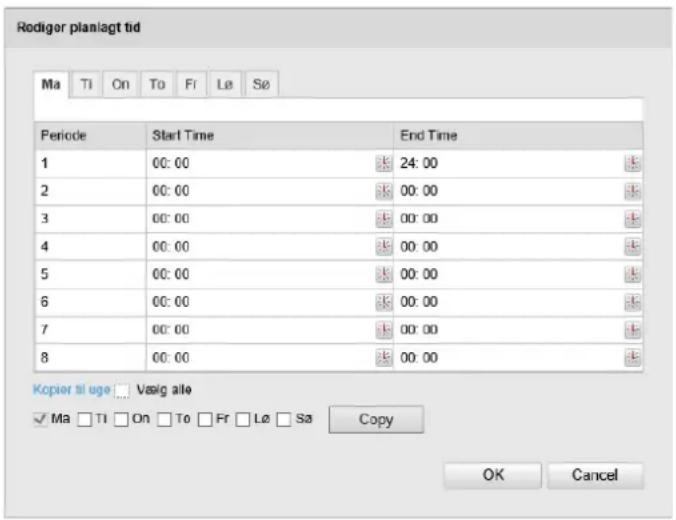Screen dimensions: 676x520
Task: Switch to the Ti day tab
Action: pos(86,84)
